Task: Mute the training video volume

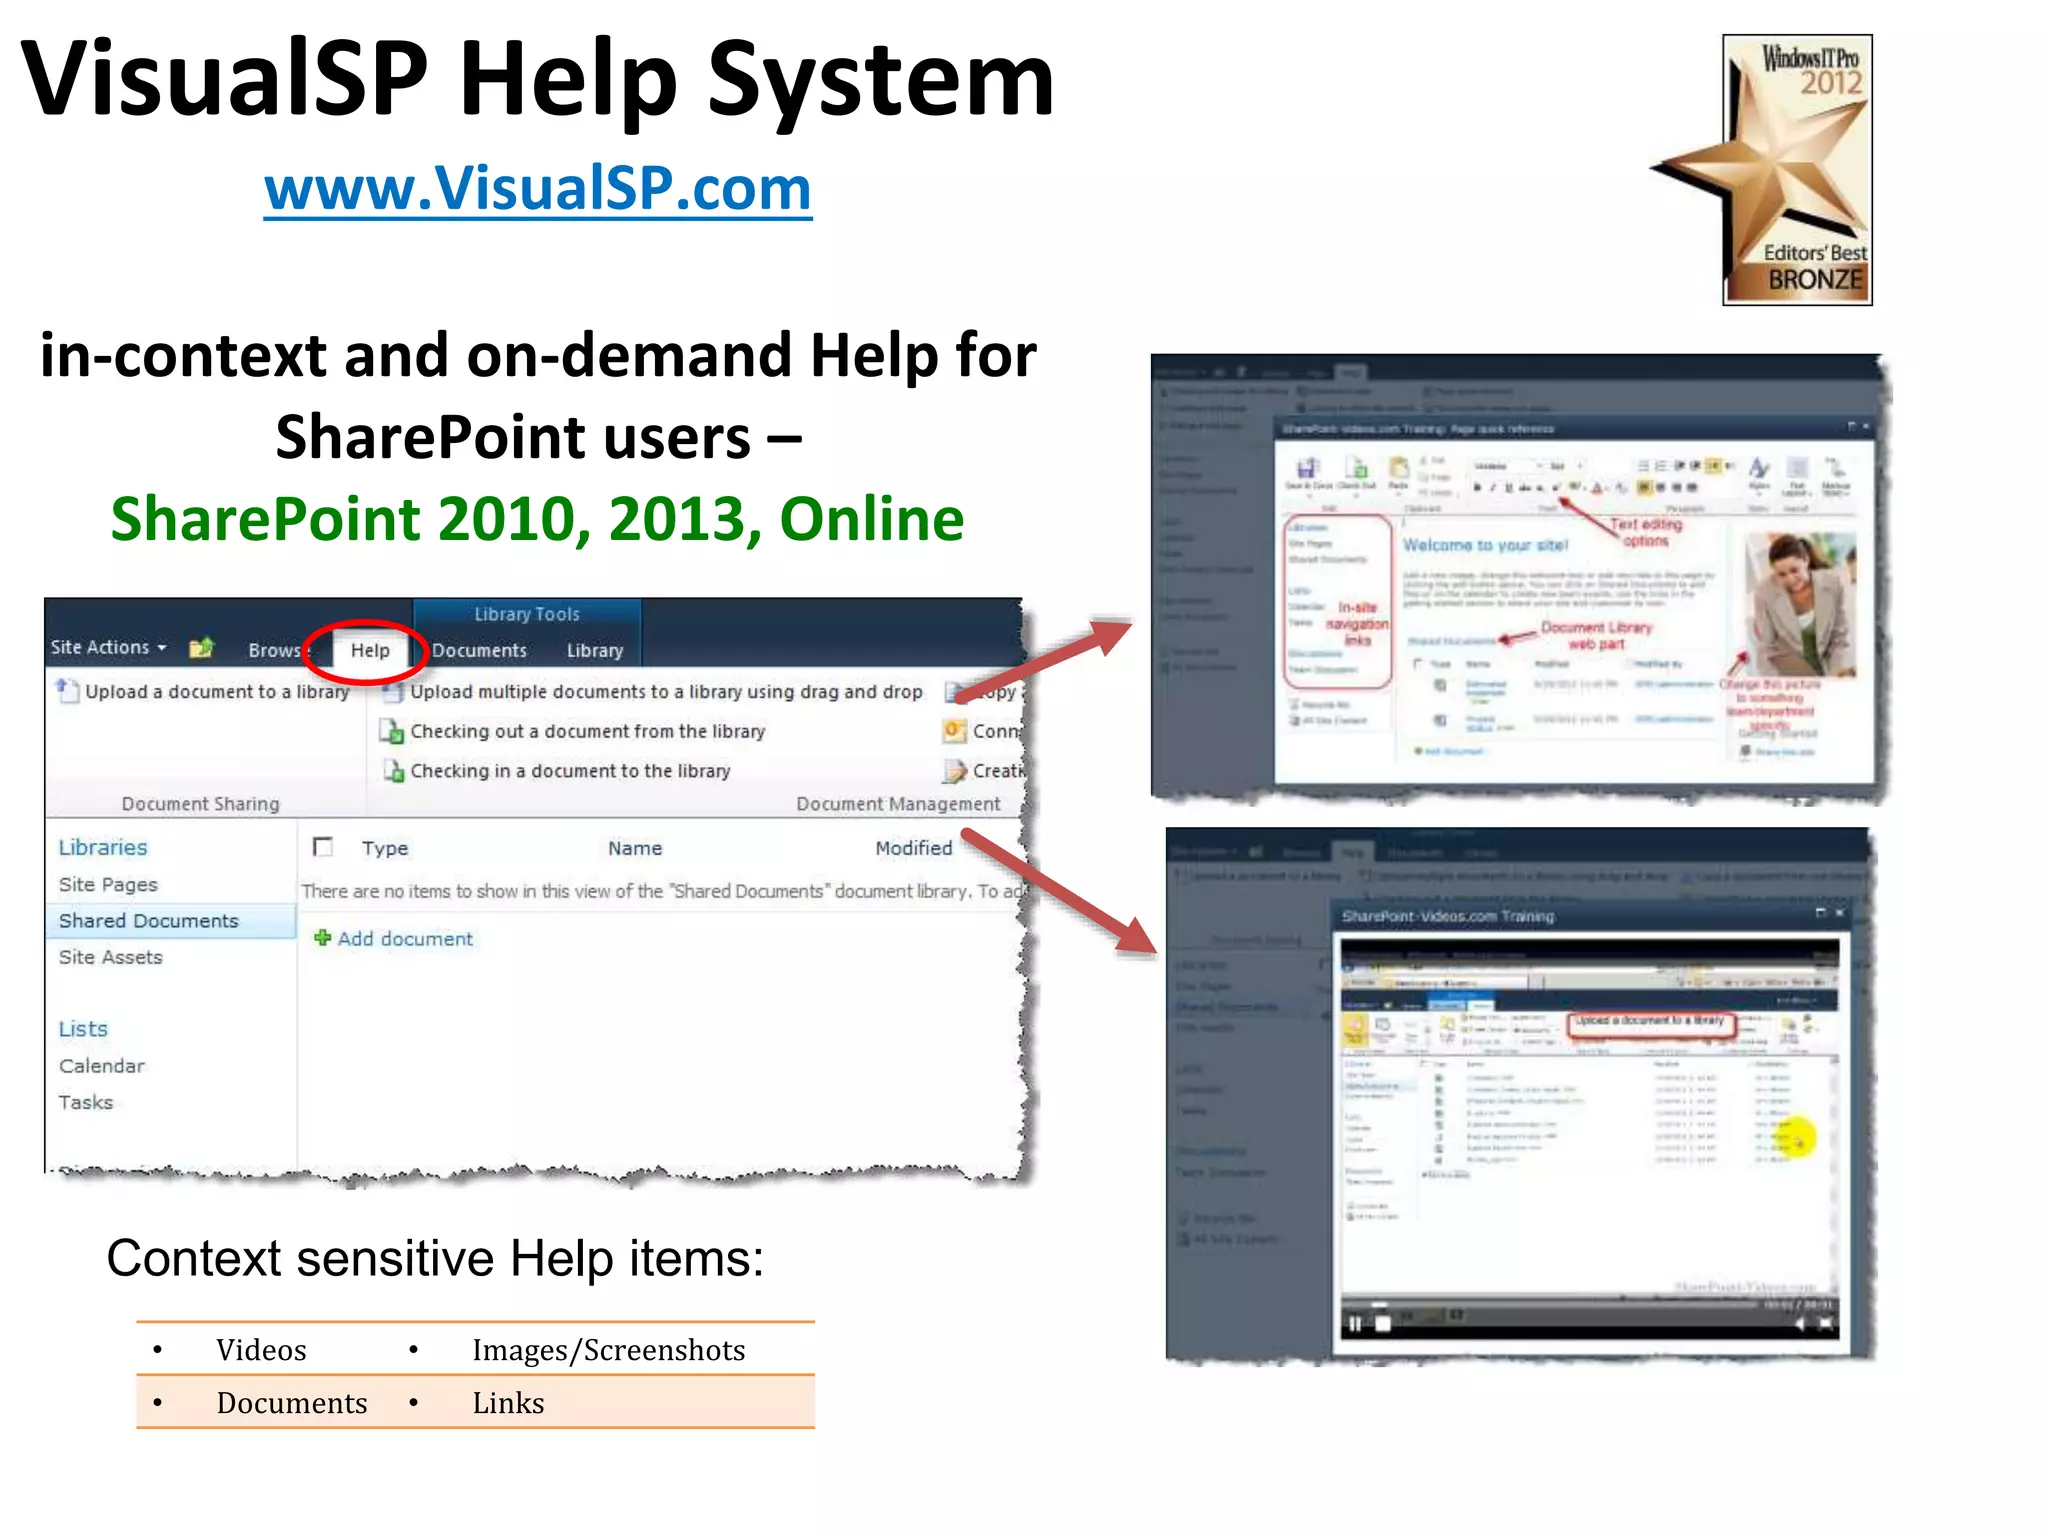Action: pos(1800,1323)
